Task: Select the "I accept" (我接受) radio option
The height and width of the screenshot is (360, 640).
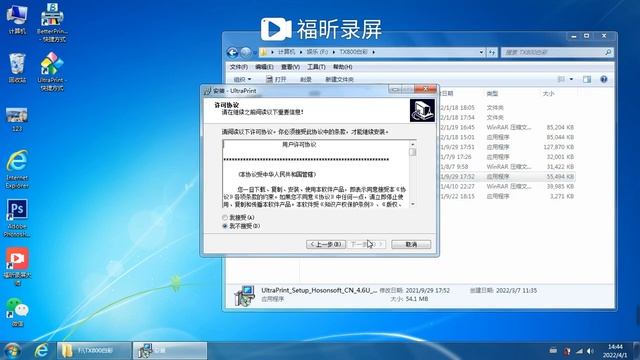Action: [225, 217]
